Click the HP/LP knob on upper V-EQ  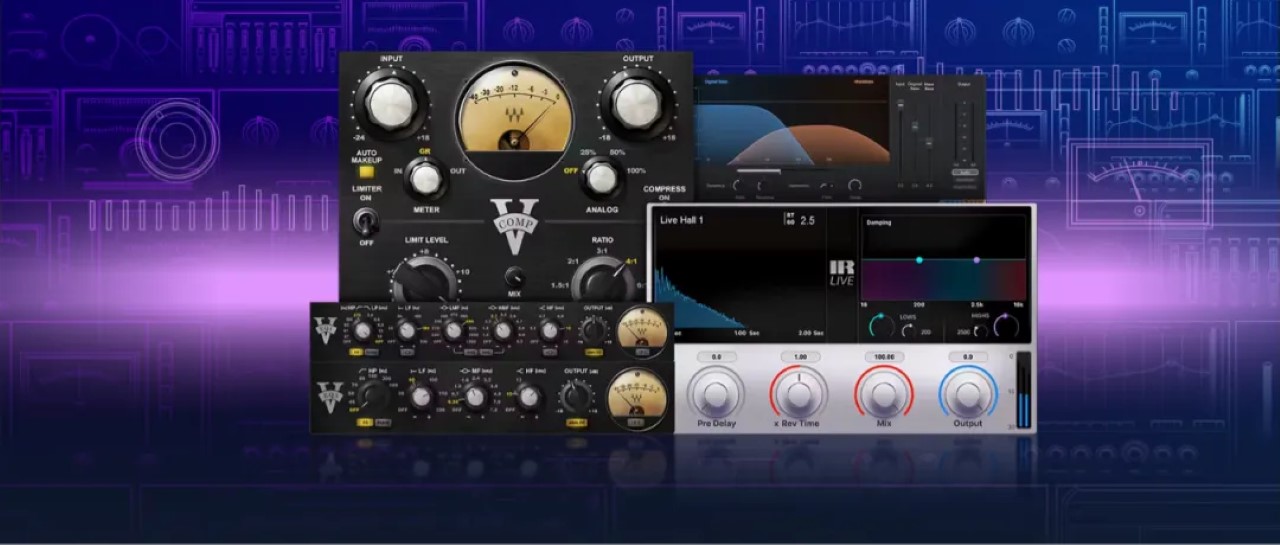(x=363, y=331)
